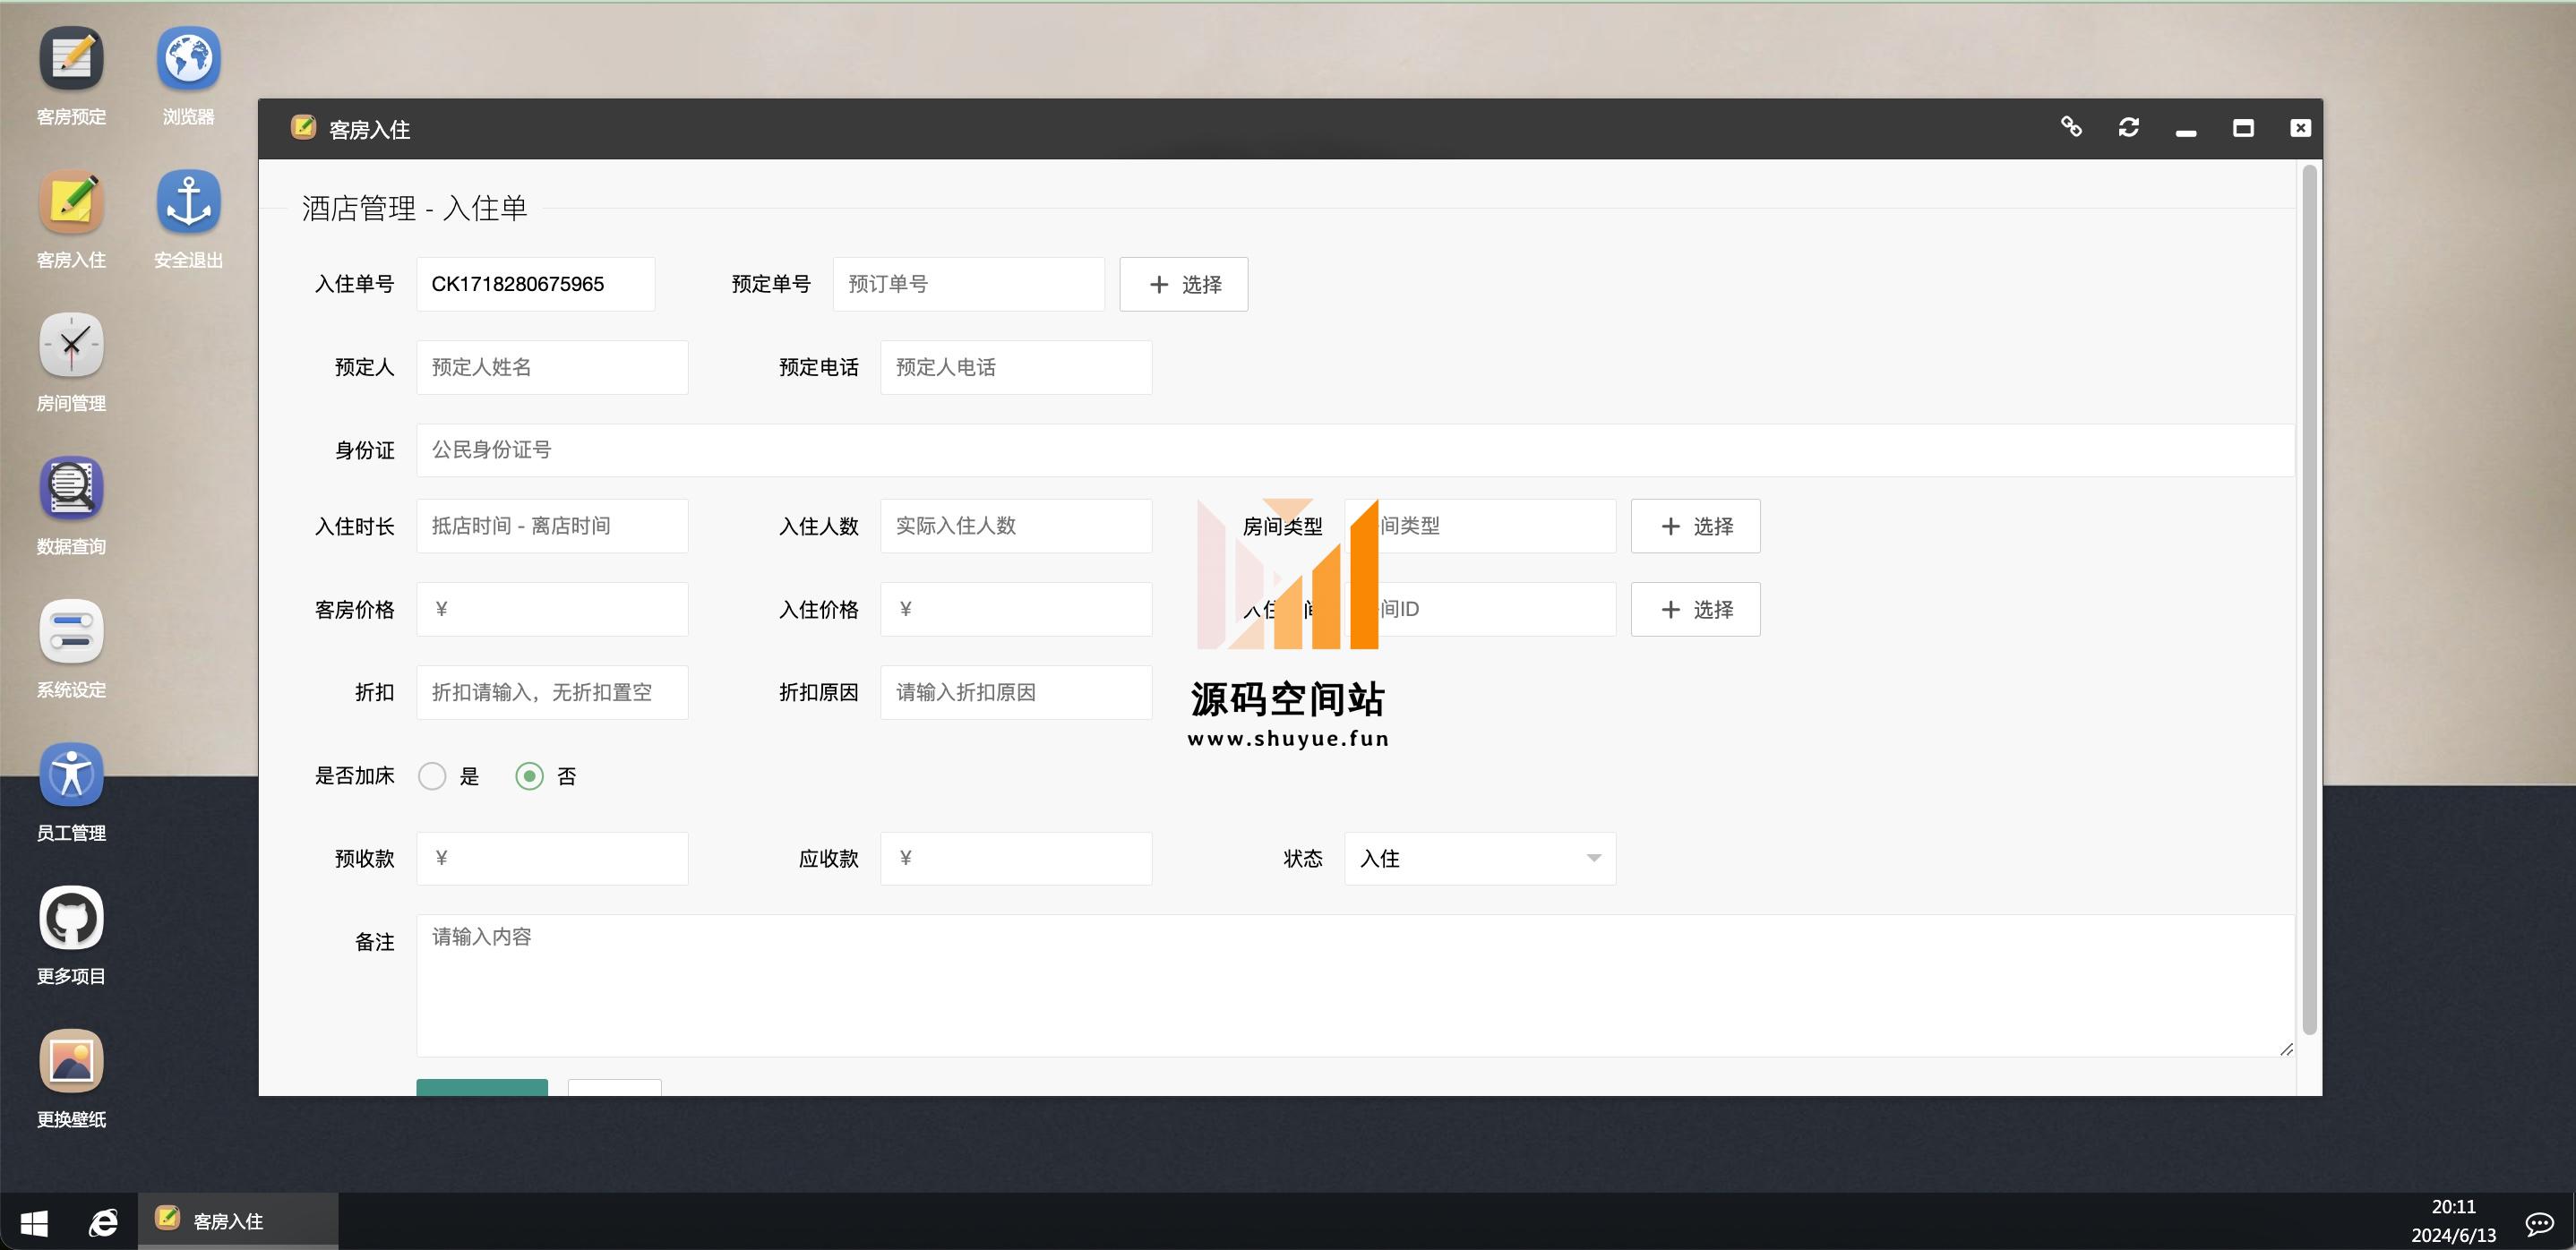Click the 备注 textarea

tap(1355, 985)
